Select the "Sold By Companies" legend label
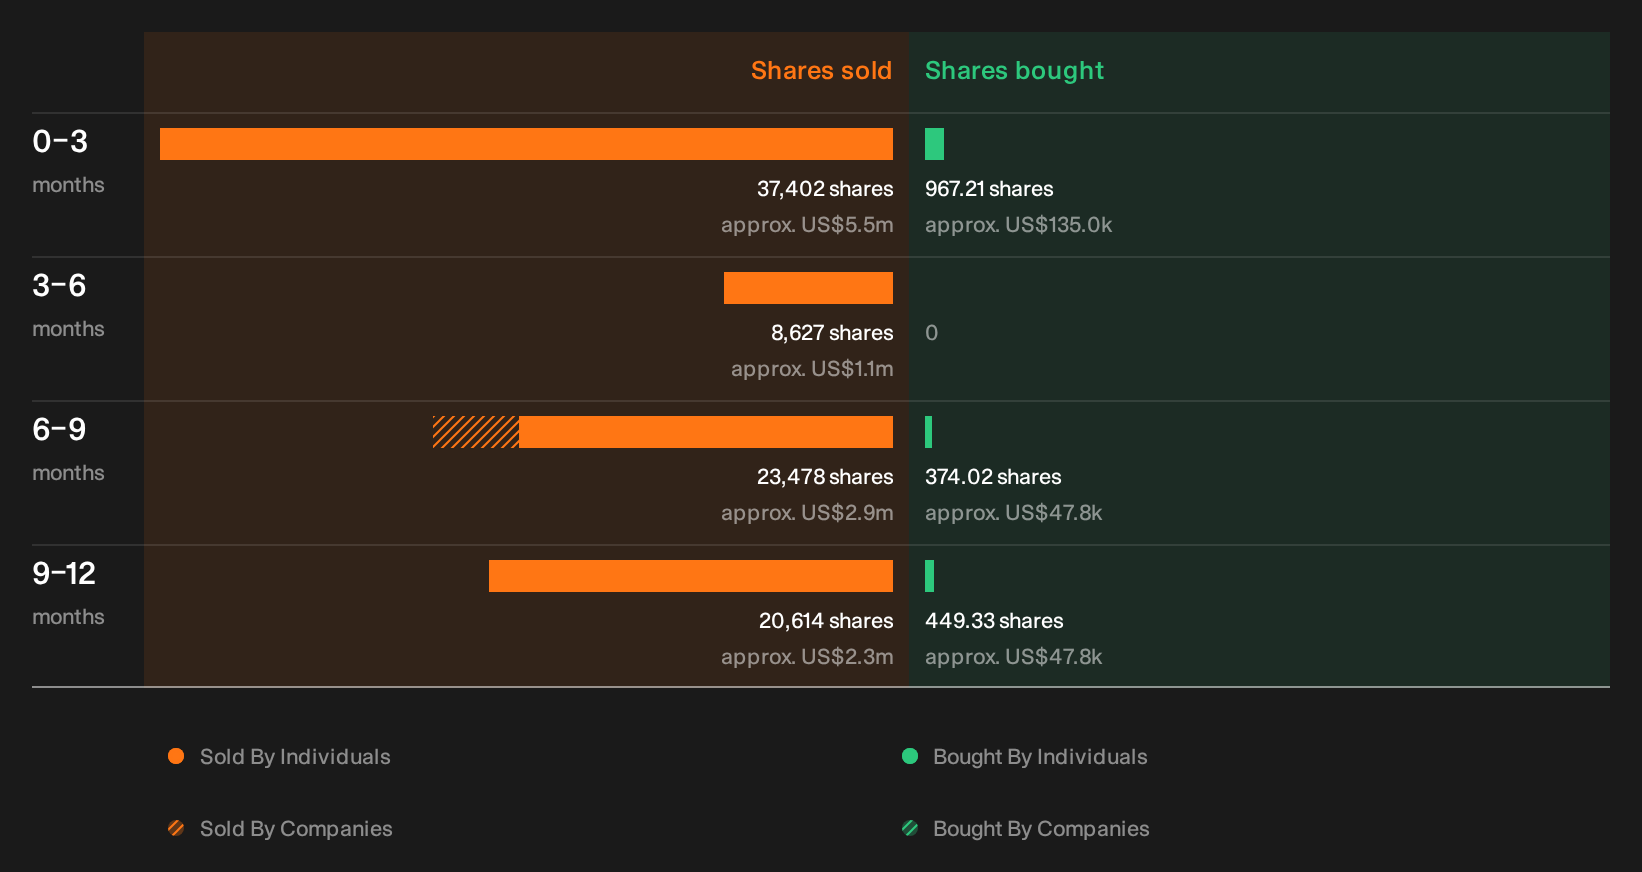 pyautogui.click(x=296, y=829)
